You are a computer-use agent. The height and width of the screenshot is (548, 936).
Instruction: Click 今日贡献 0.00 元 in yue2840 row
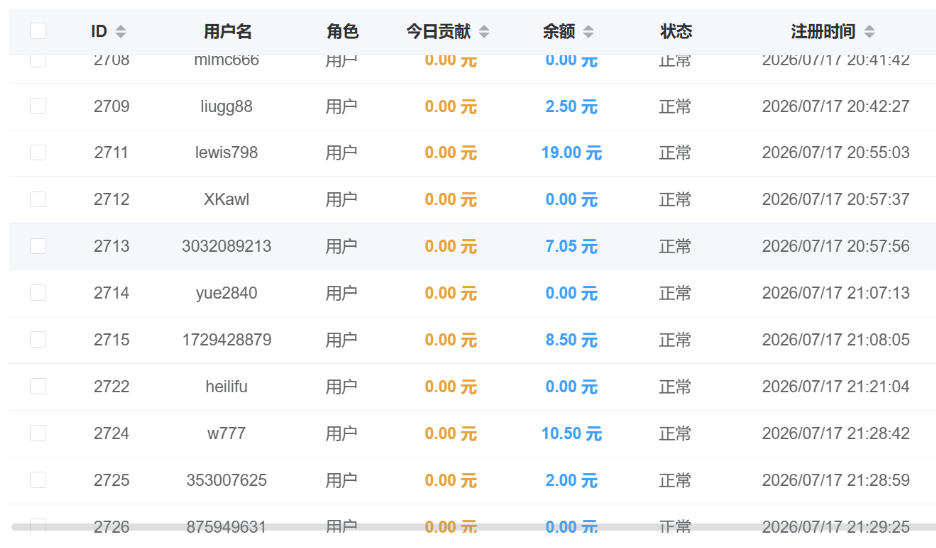pos(451,293)
